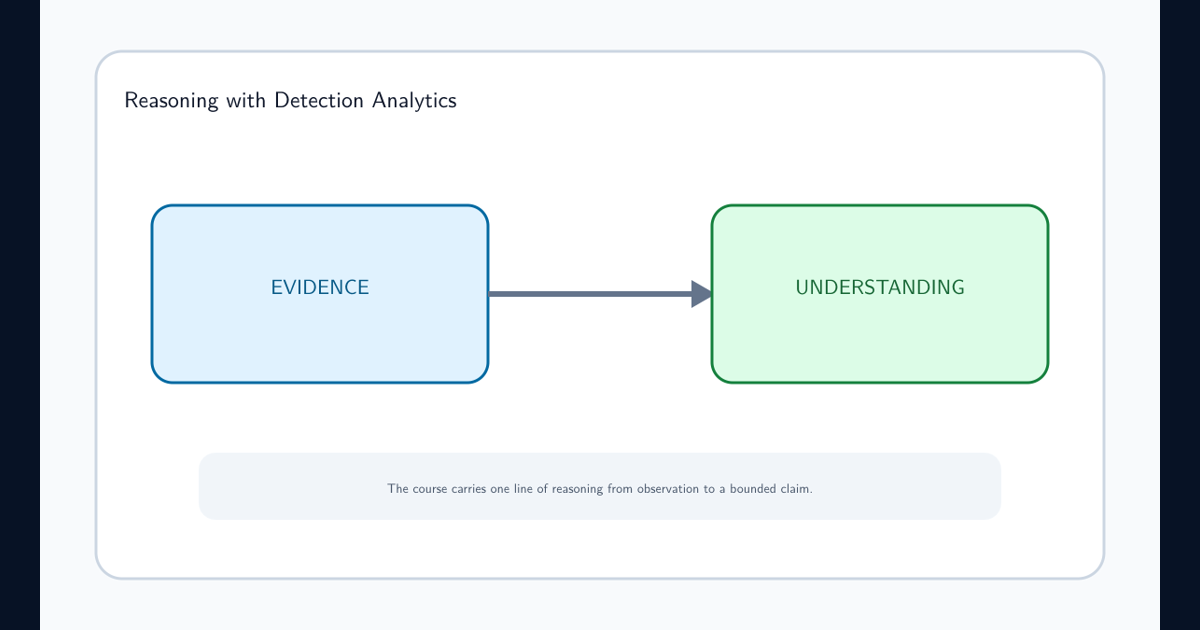Click the dark strip on the right edge

point(1180,315)
